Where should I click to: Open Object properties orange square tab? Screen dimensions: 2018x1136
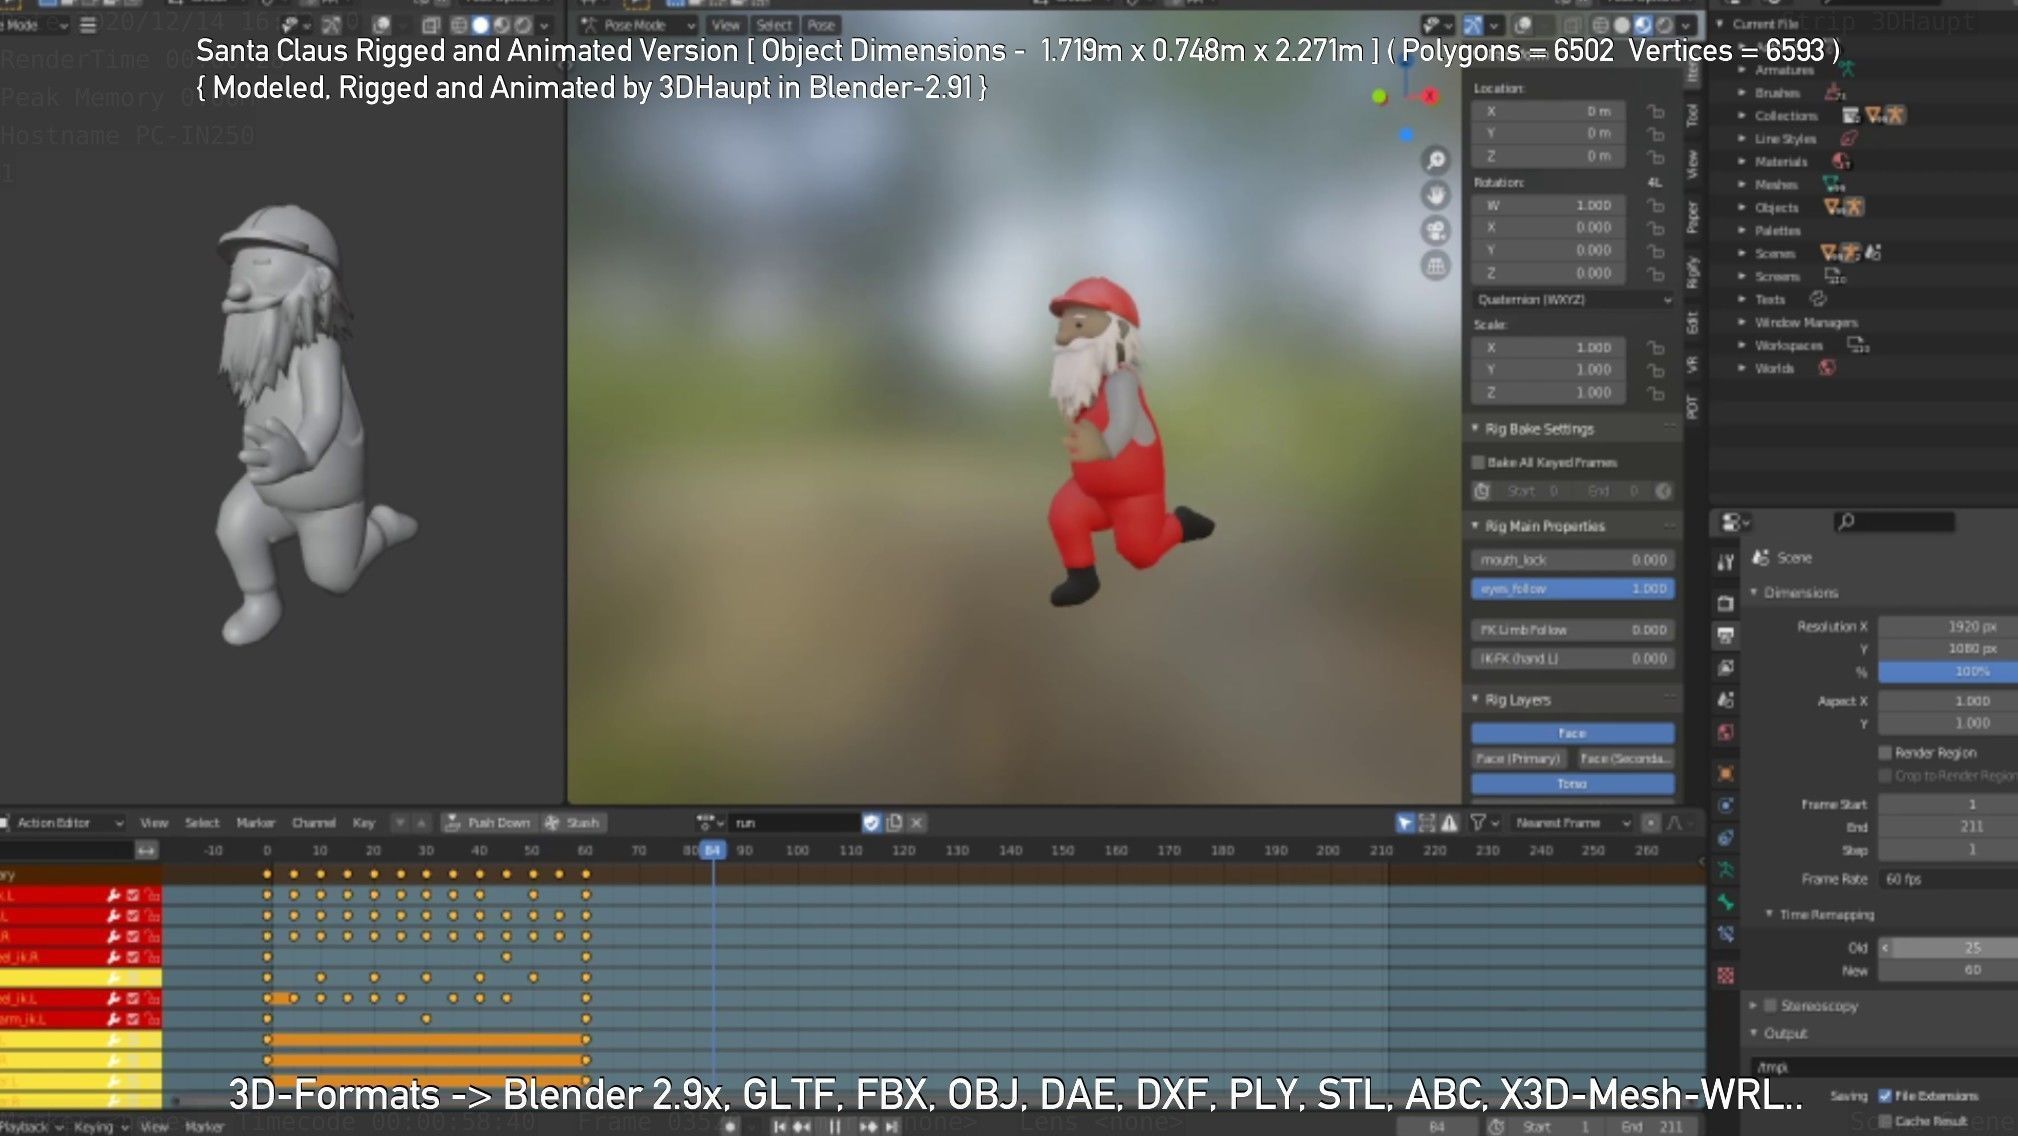tap(1726, 773)
